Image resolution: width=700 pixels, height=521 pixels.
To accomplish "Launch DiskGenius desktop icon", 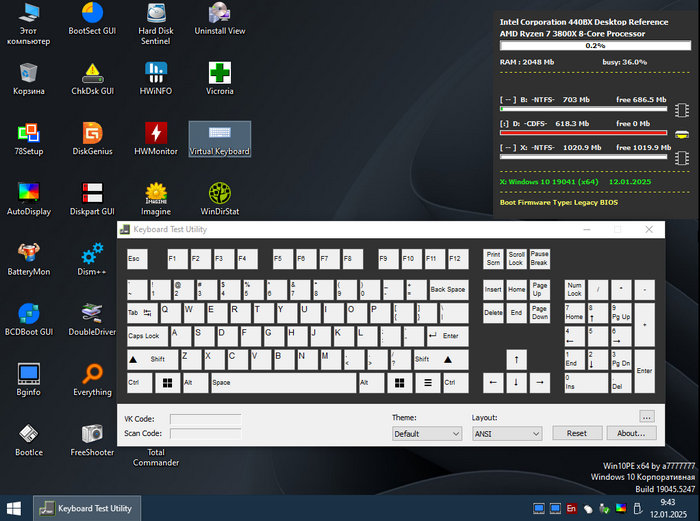I will tap(92, 139).
